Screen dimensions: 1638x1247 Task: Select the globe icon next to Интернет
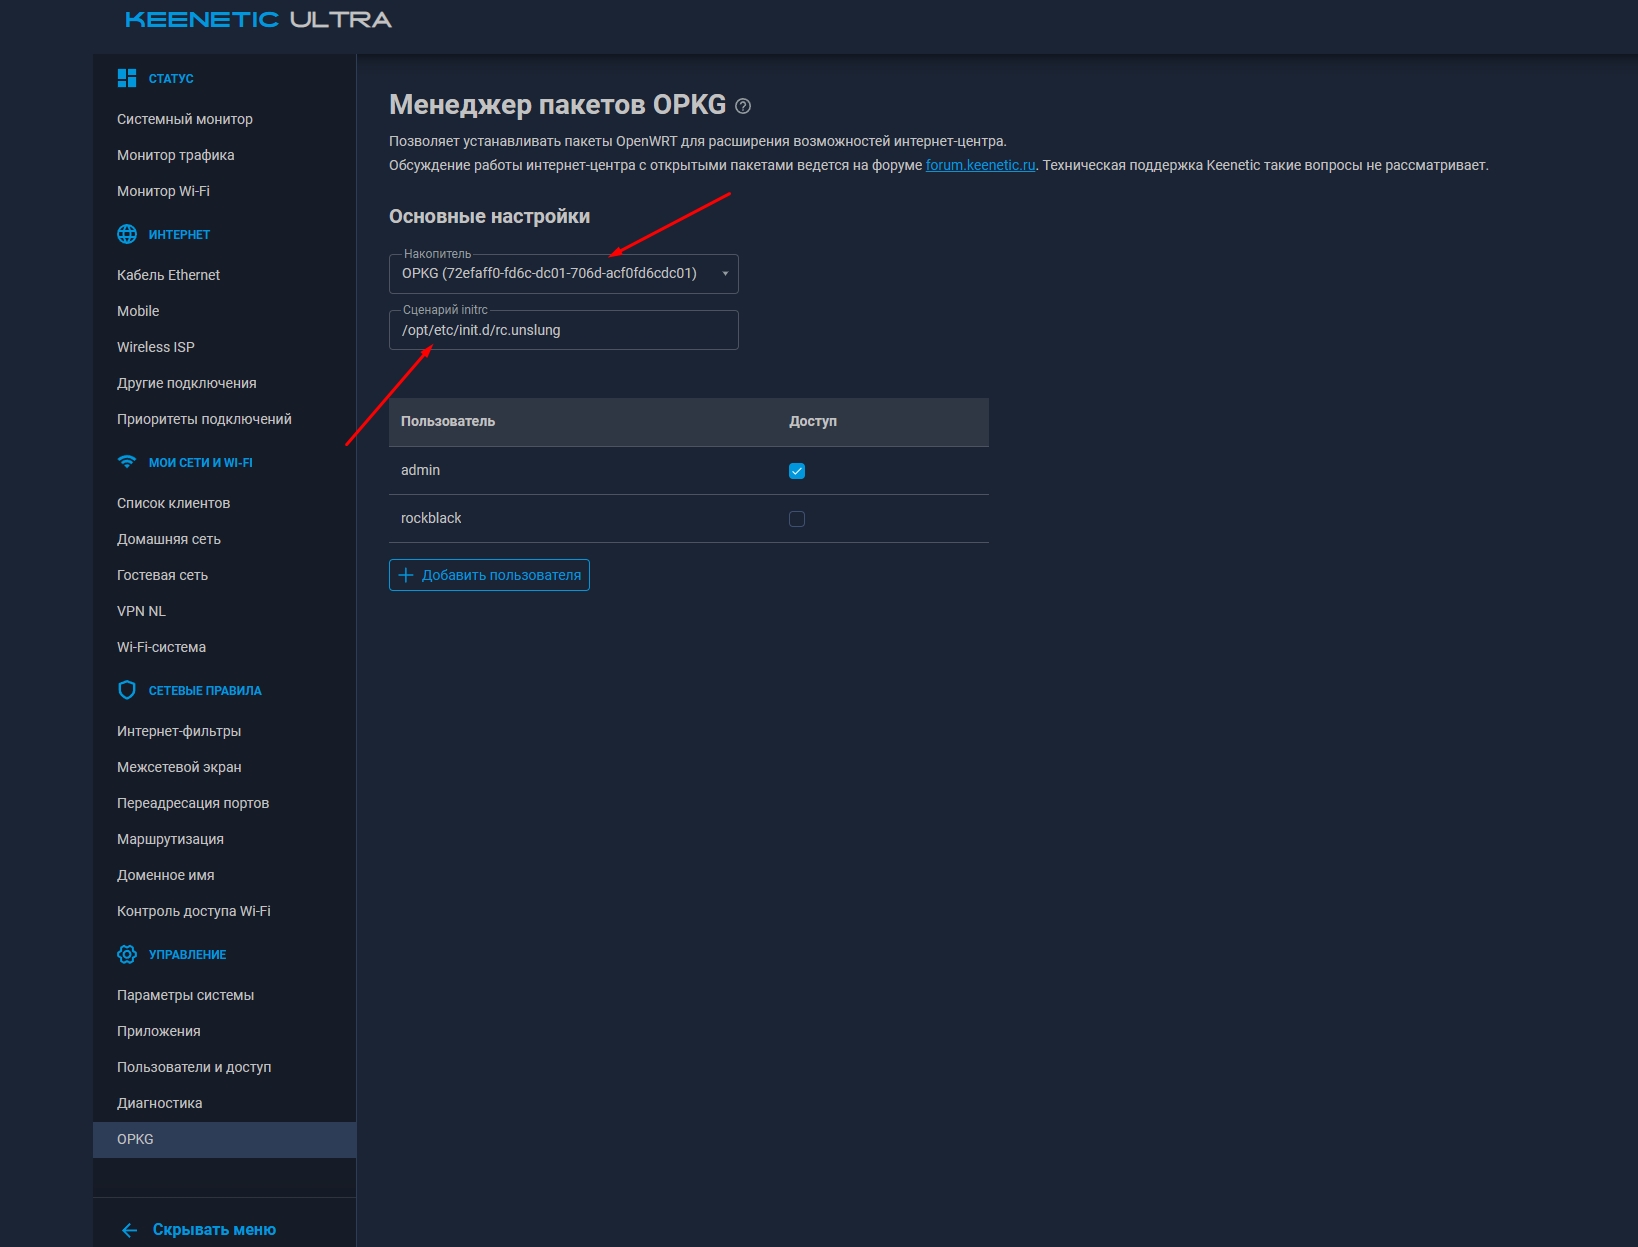coord(127,234)
